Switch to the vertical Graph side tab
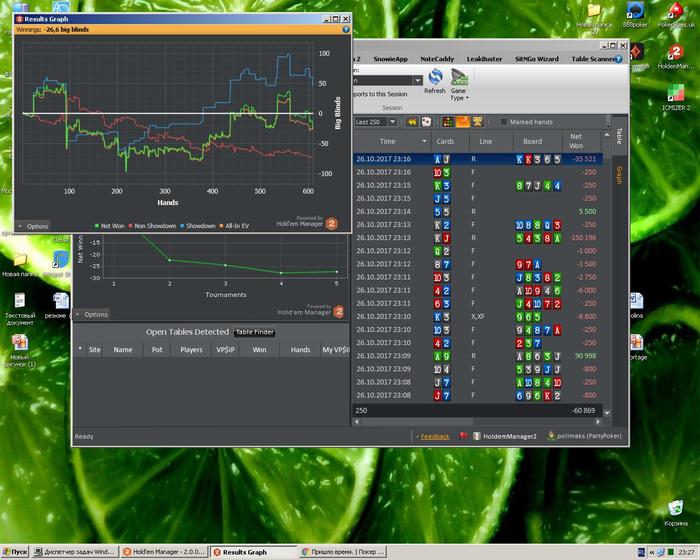This screenshot has width=700, height=560. coord(619,175)
